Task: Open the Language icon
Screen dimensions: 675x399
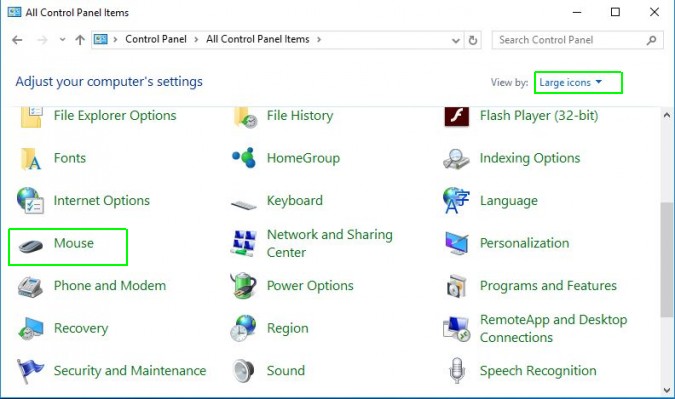Action: click(456, 201)
